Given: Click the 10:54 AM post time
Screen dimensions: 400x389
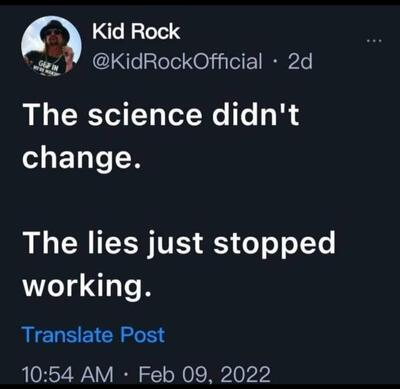Looking at the screenshot, I should [x=68, y=374].
